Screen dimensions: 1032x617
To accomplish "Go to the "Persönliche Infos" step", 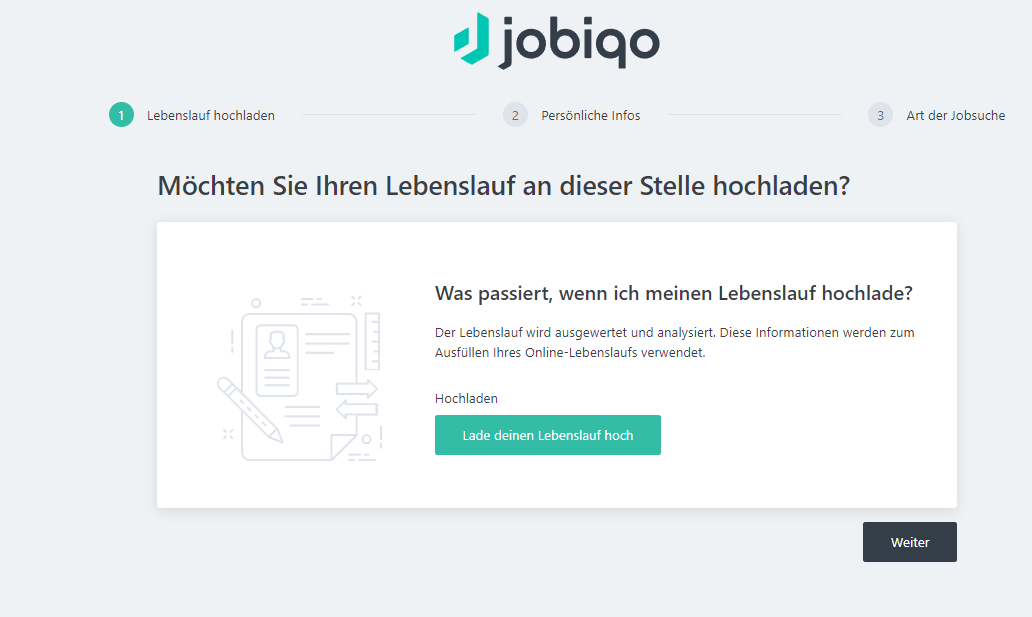I will (x=591, y=115).
